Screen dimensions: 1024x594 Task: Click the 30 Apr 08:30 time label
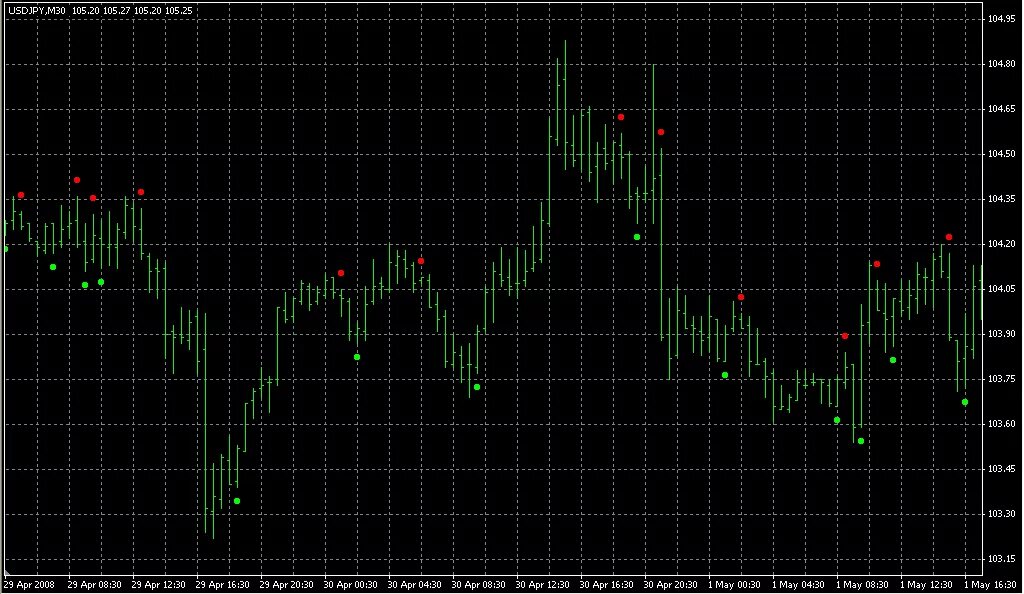tap(478, 585)
